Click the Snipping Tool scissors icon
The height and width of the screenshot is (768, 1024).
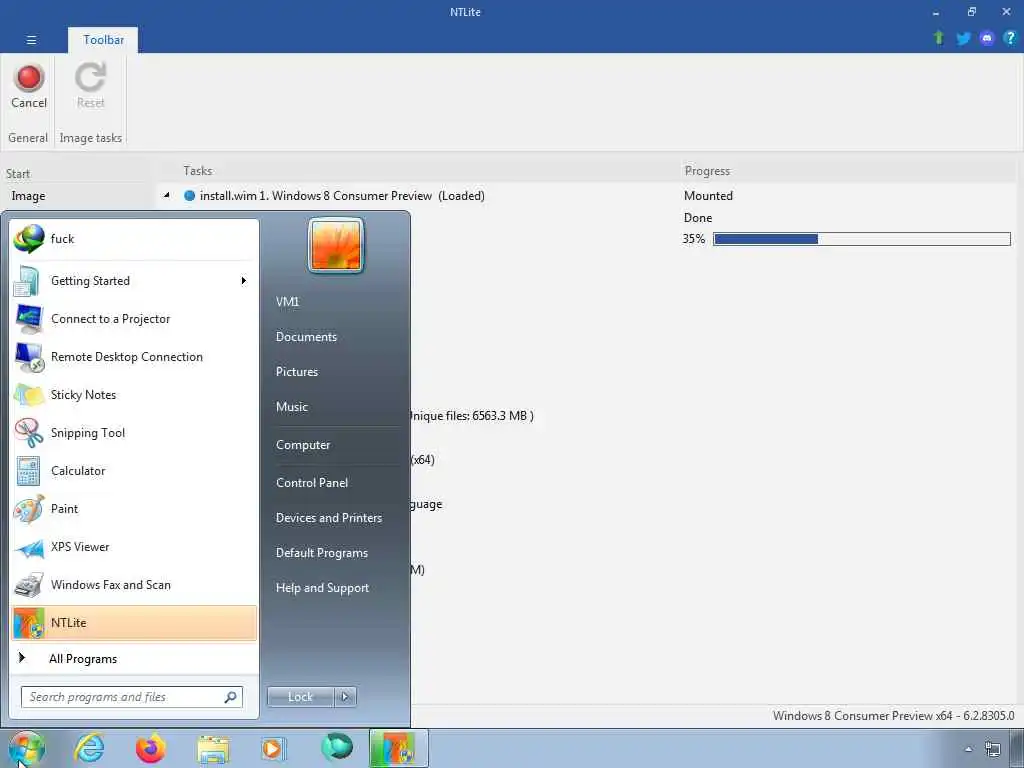pos(29,432)
